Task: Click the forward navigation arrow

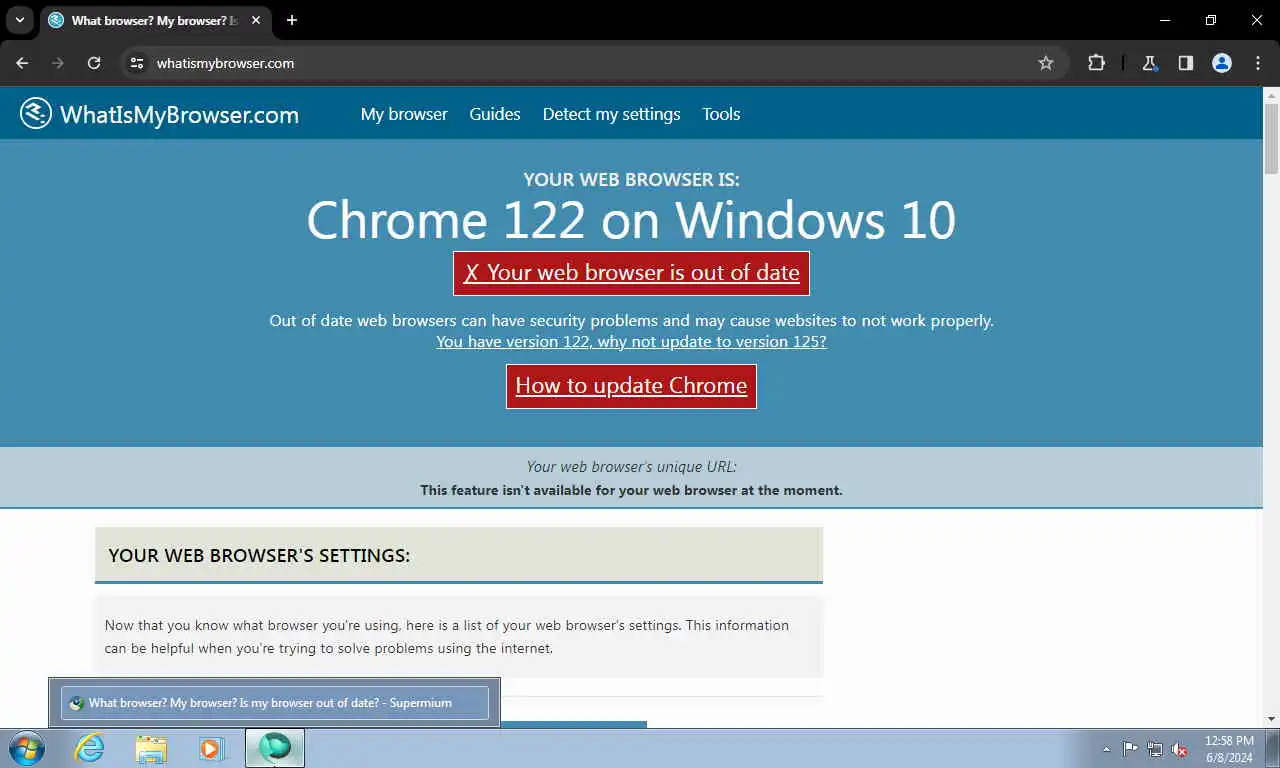Action: pos(58,63)
